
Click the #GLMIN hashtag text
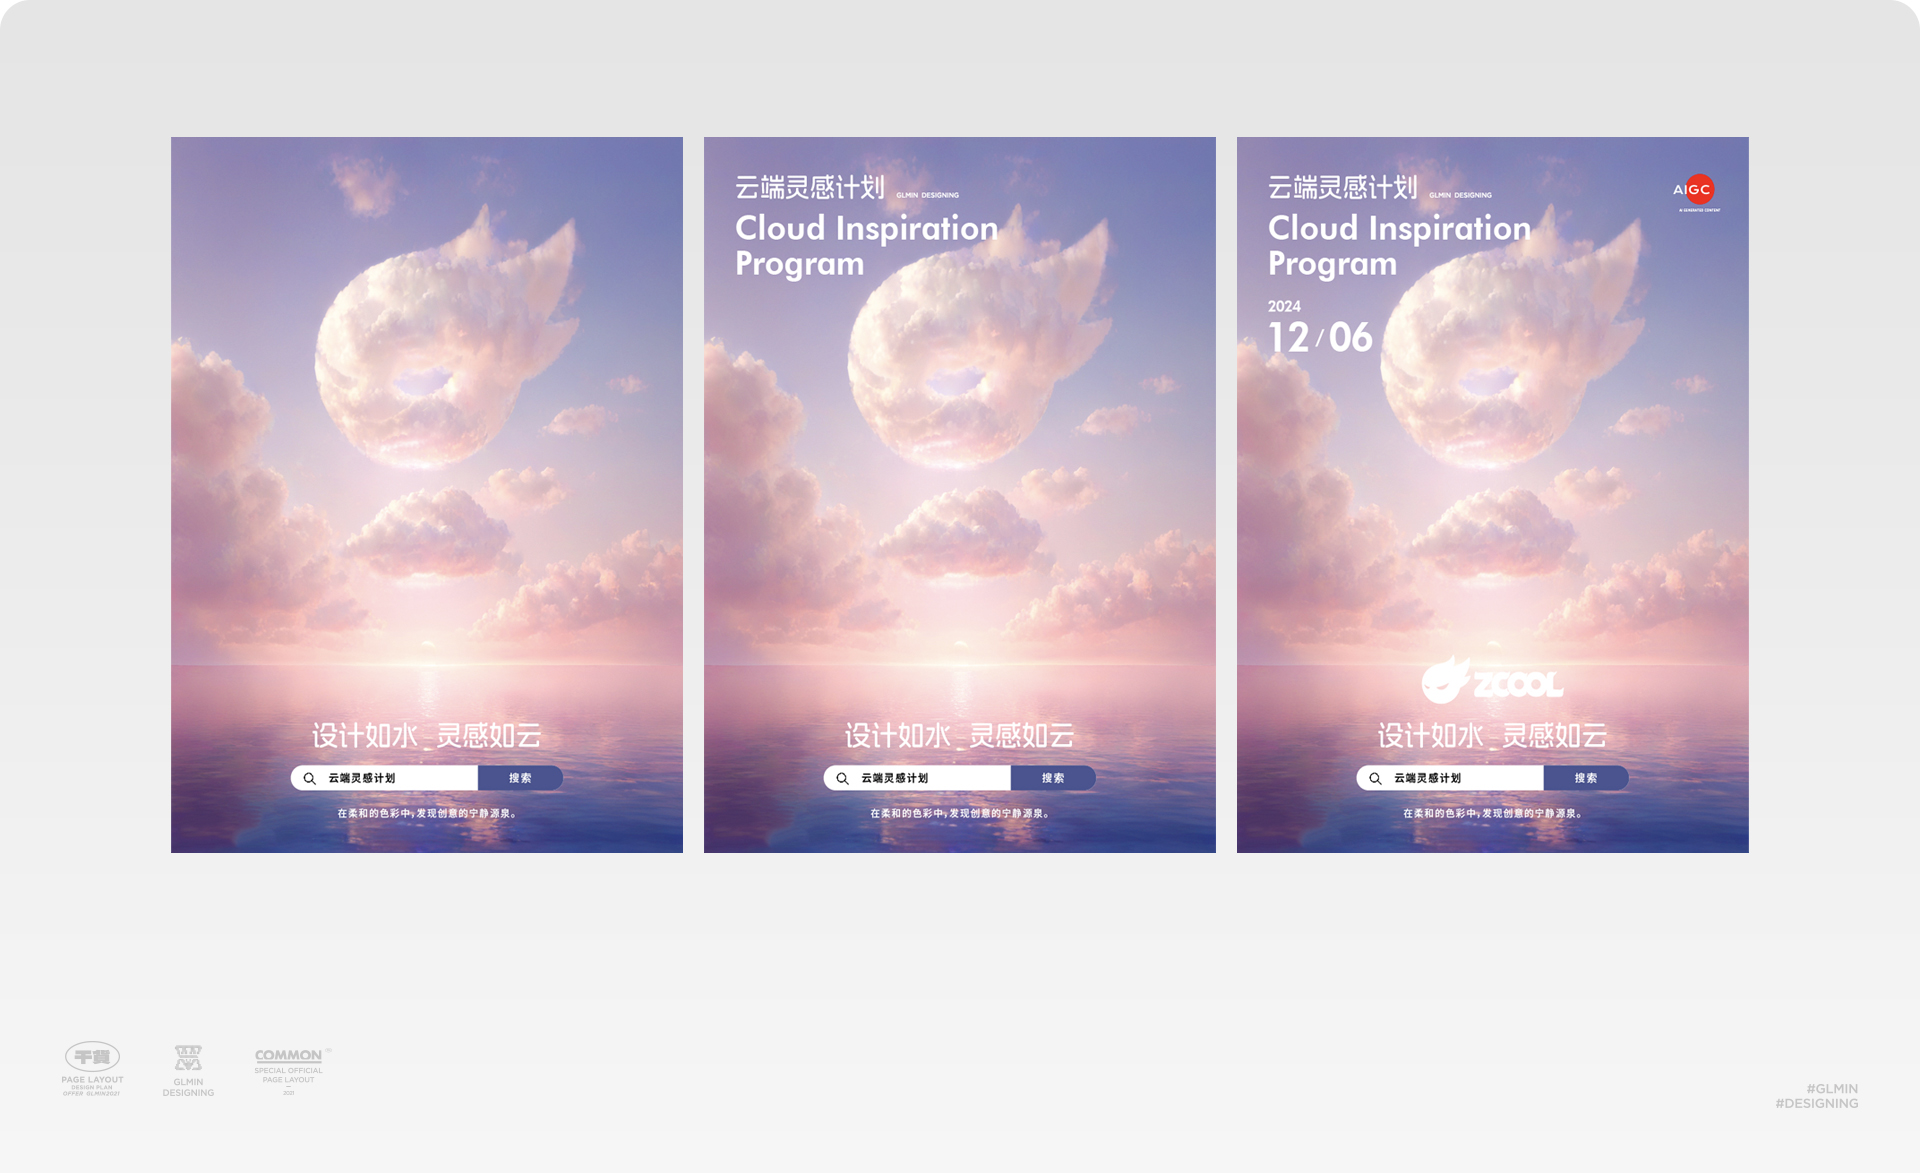(x=1832, y=1089)
